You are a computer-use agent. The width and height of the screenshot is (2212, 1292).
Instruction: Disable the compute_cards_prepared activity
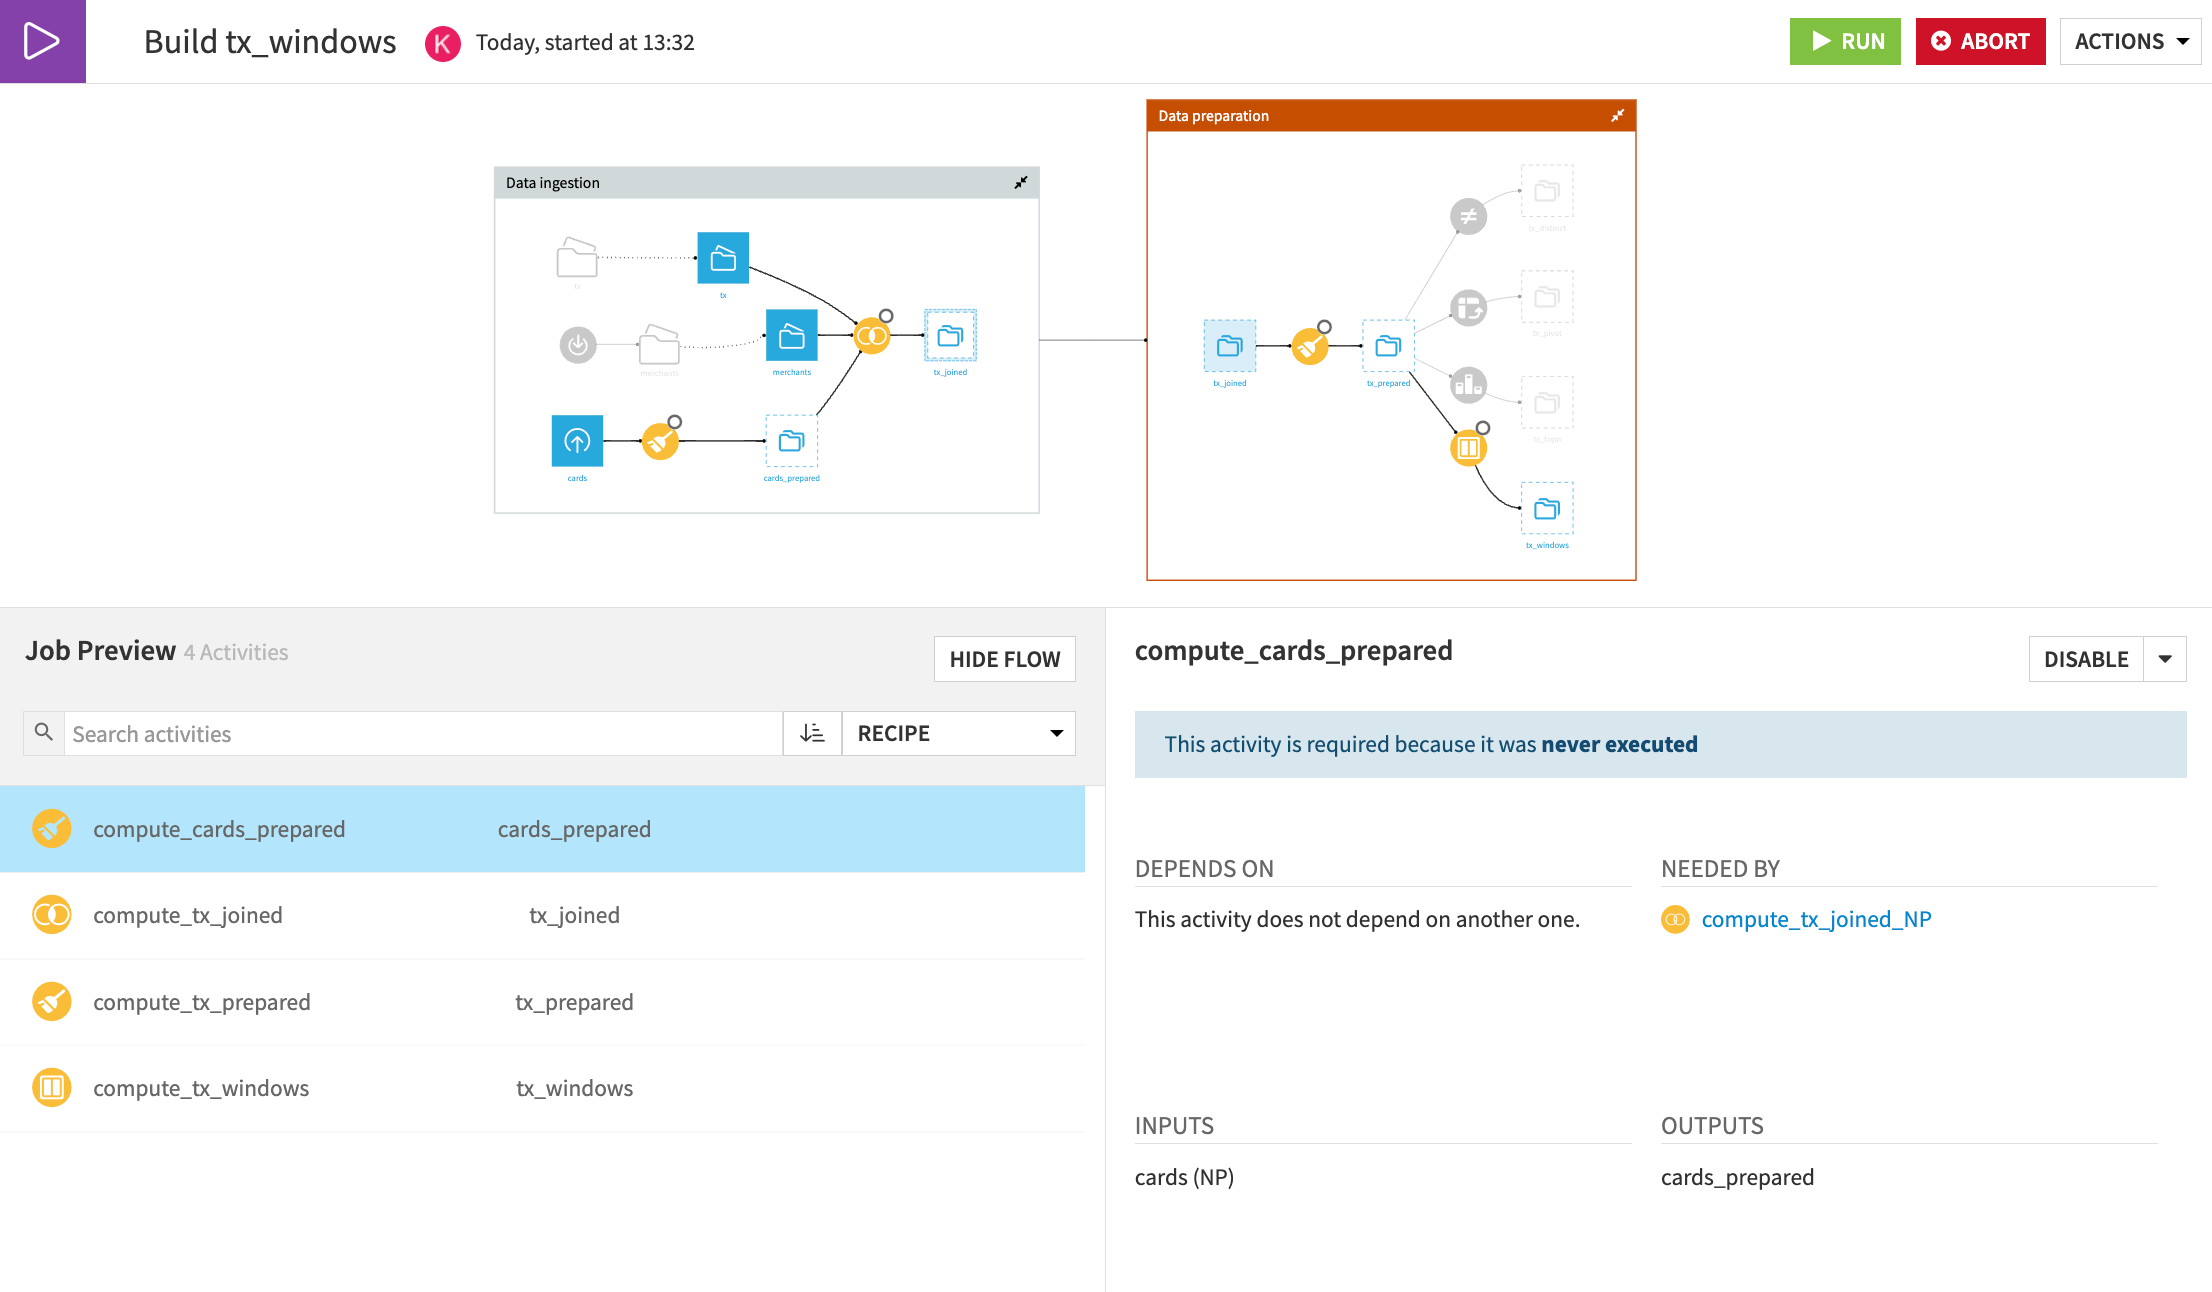pos(2086,658)
